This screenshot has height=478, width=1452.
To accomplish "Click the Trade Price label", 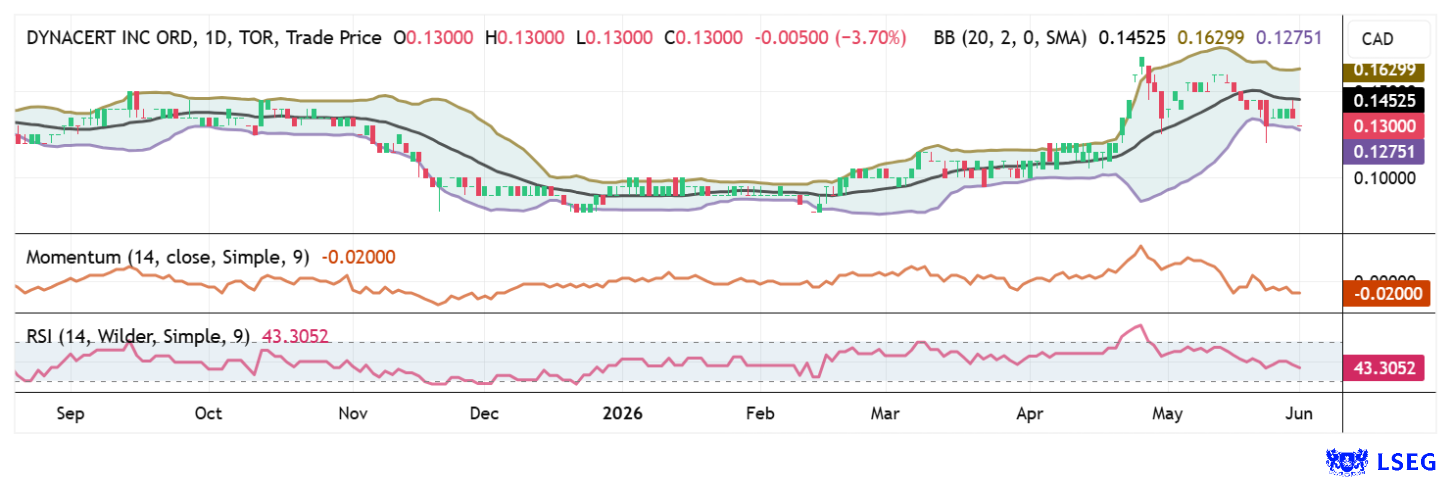I will 333,38.
